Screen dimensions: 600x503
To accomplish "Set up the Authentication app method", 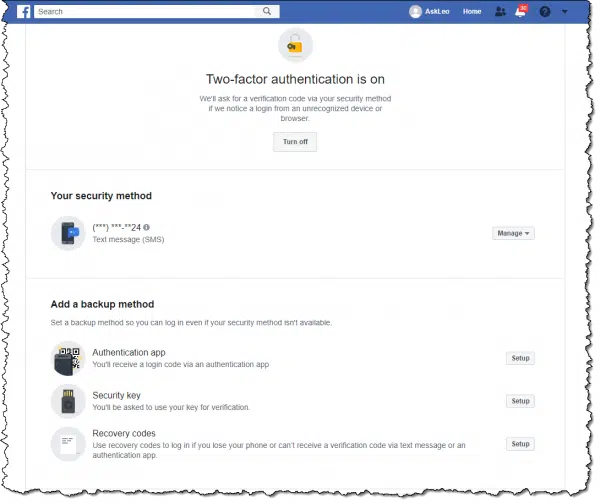I will click(520, 358).
